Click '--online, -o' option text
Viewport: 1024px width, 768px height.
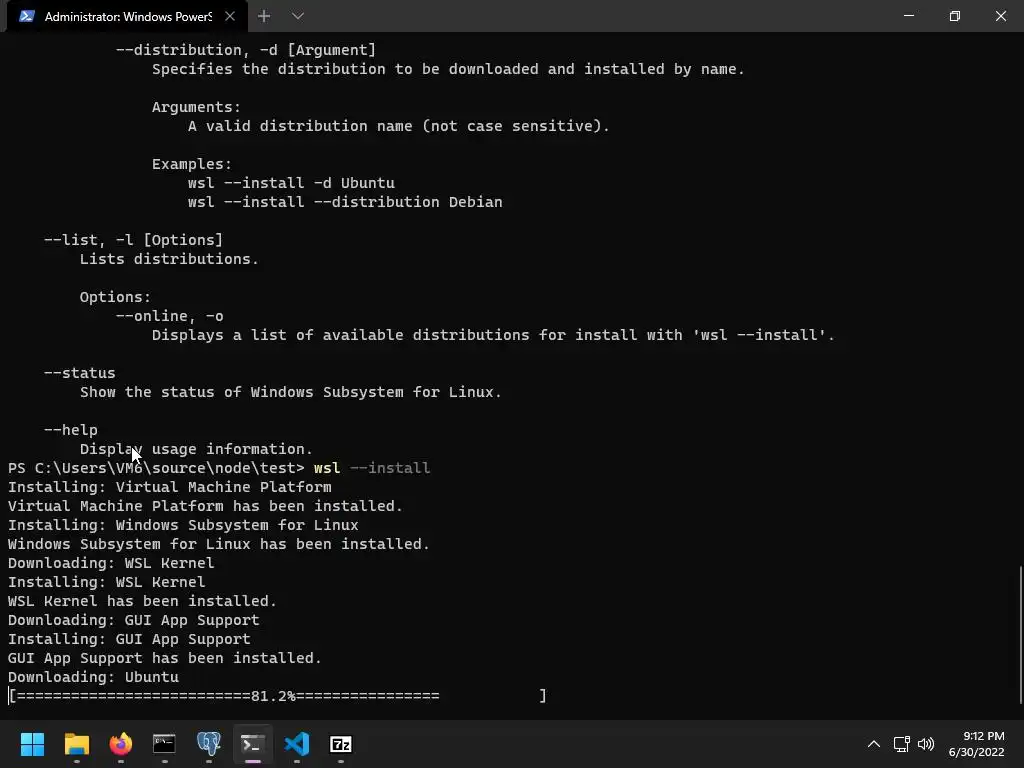(x=170, y=316)
